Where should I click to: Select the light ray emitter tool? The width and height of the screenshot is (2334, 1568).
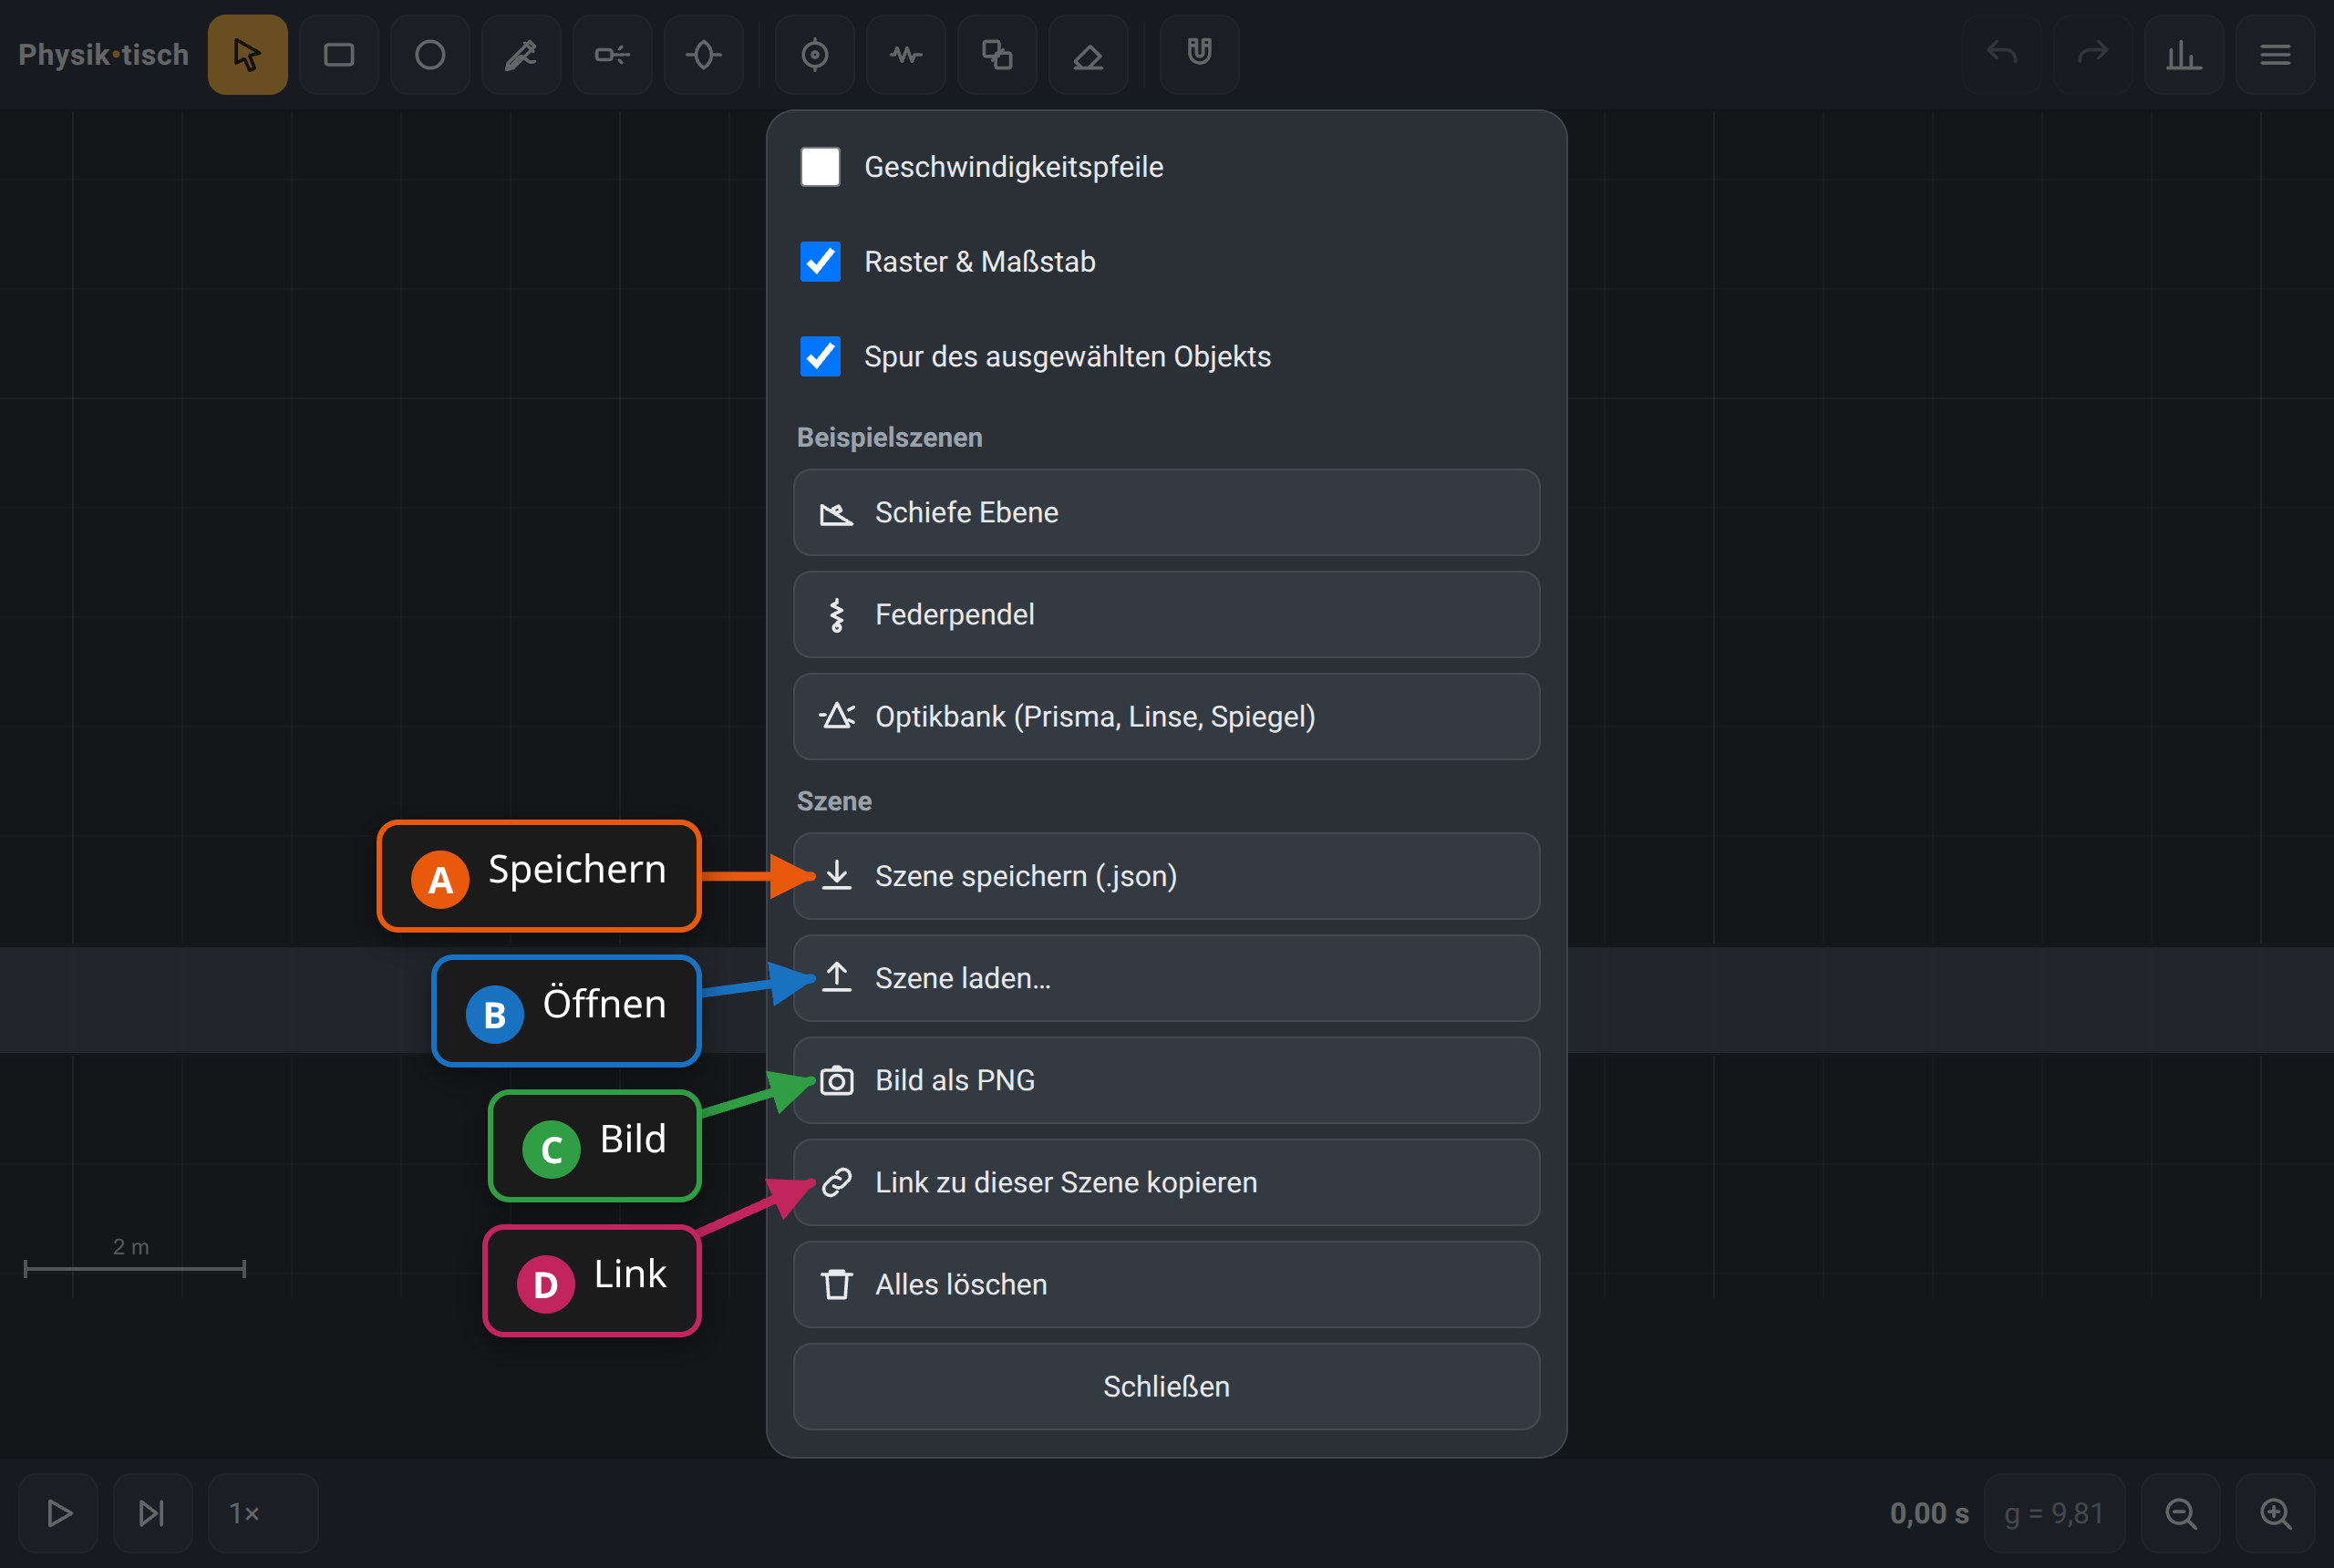[612, 55]
